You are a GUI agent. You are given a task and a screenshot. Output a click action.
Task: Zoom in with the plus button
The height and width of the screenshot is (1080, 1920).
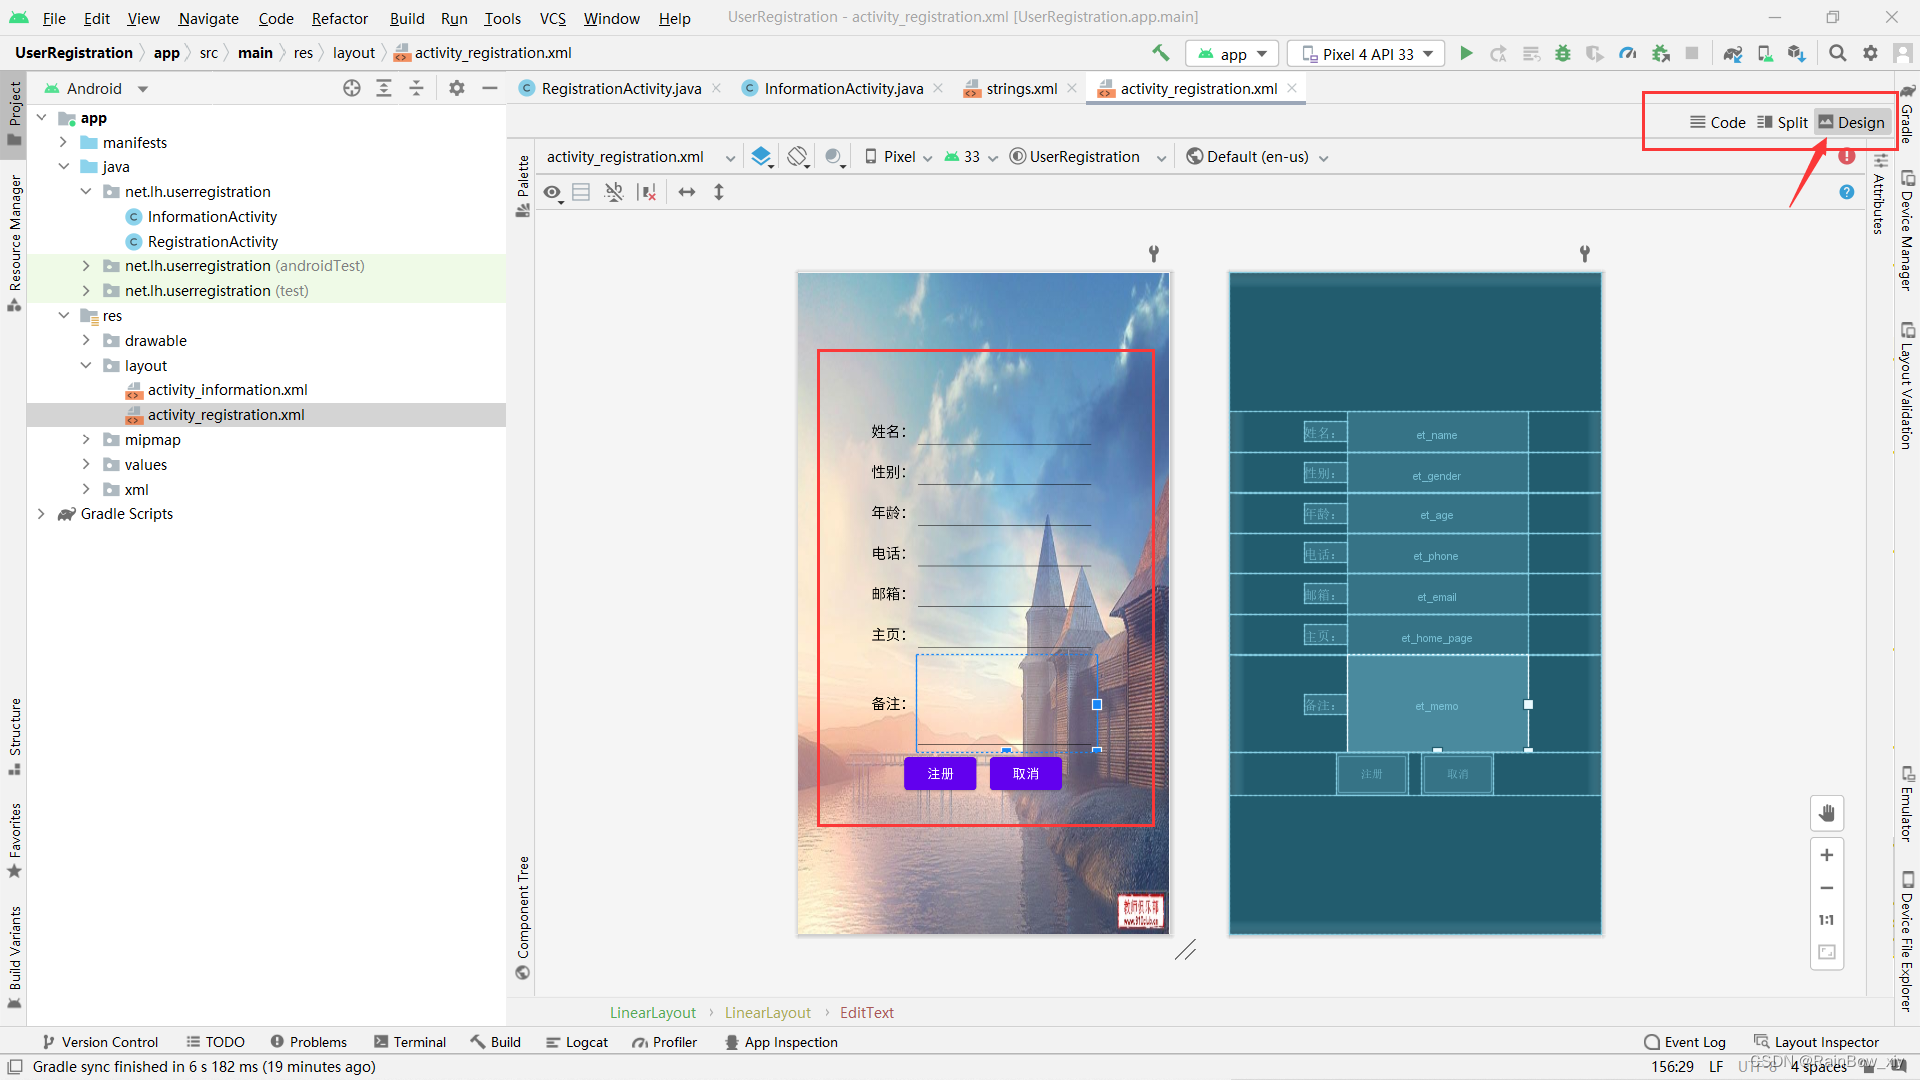click(x=1827, y=855)
